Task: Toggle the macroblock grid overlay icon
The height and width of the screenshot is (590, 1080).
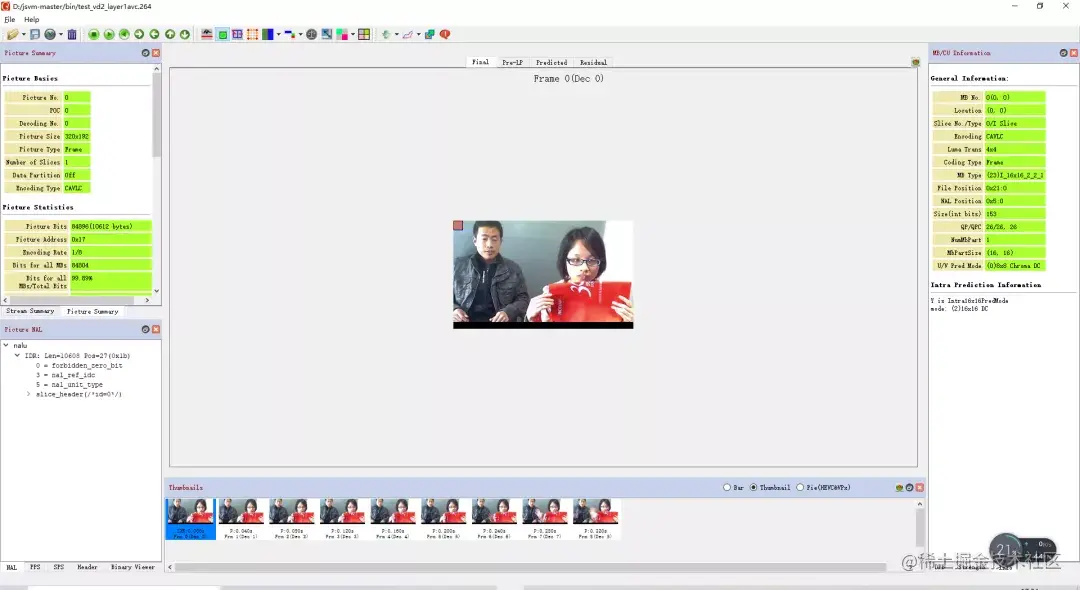Action: (251, 35)
